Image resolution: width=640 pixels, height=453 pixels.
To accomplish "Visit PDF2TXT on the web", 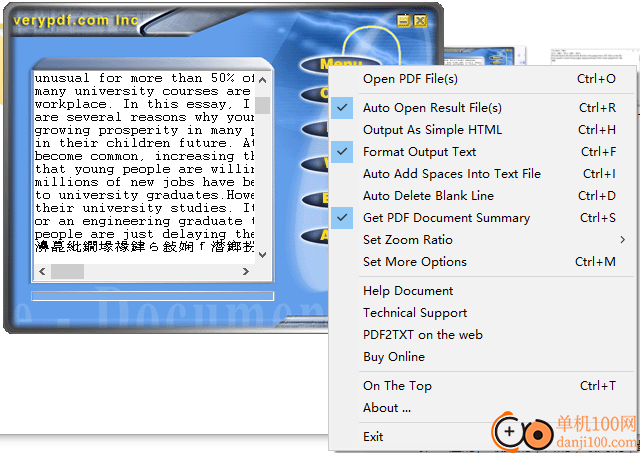I will coord(482,335).
